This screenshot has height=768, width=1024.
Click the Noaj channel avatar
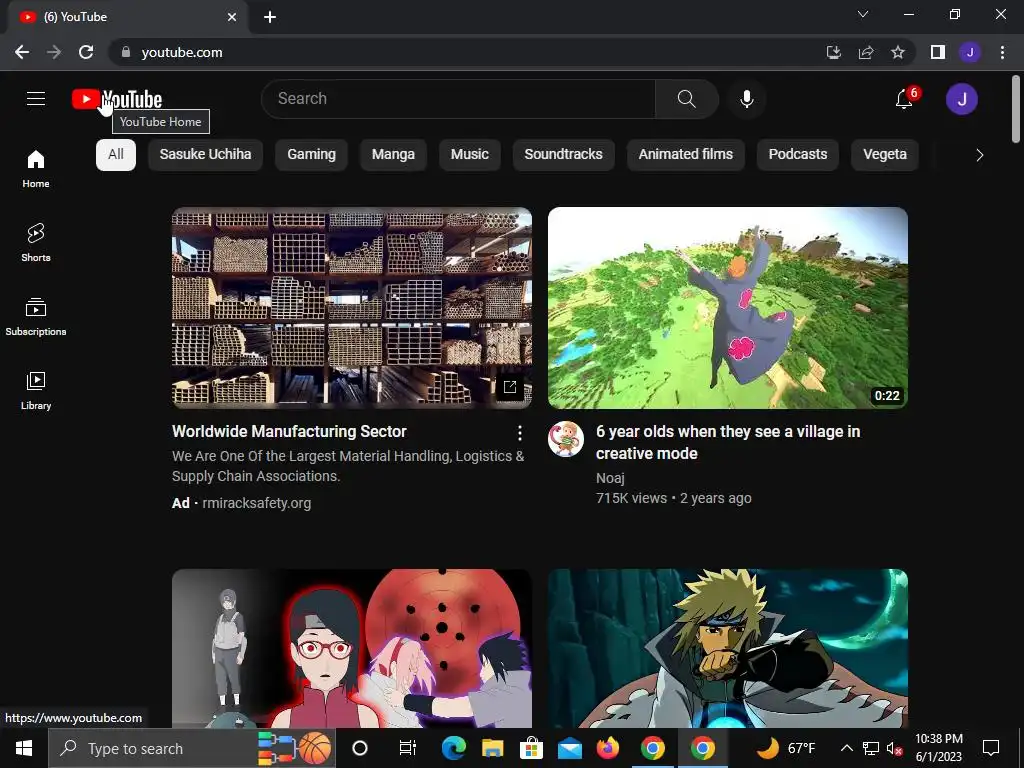[x=566, y=438]
